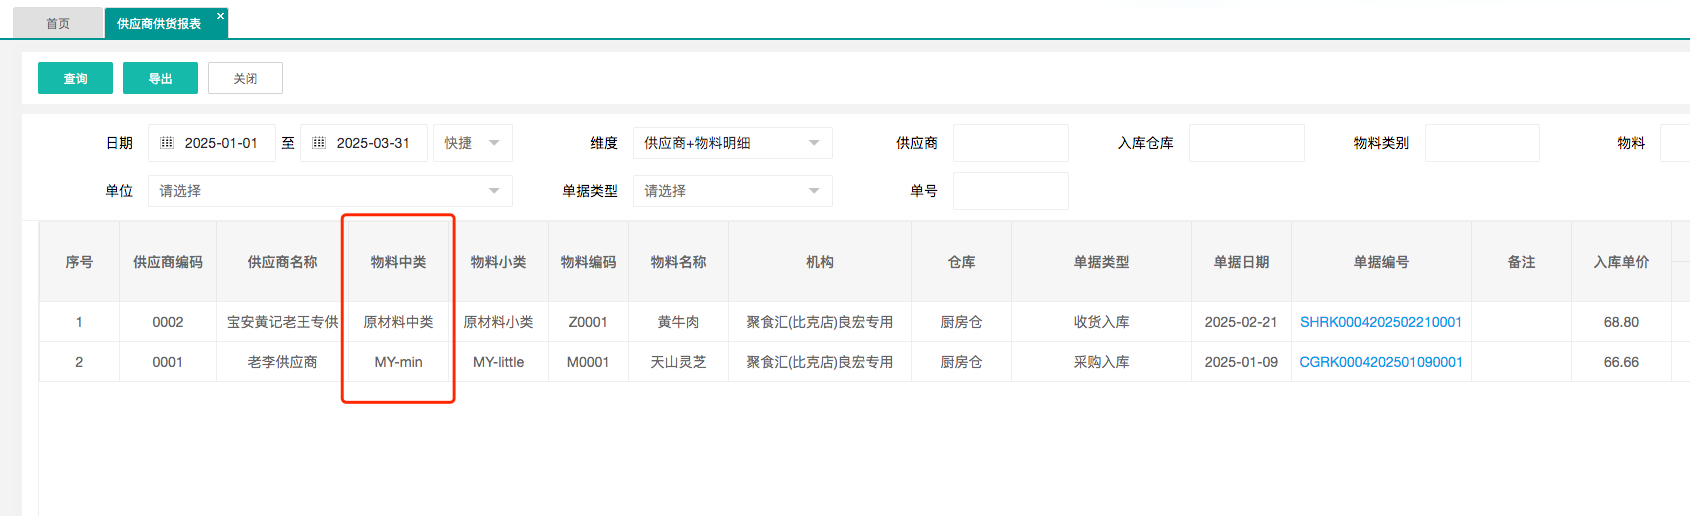Click the 供应商 input field
1690x516 pixels.
click(x=1010, y=143)
